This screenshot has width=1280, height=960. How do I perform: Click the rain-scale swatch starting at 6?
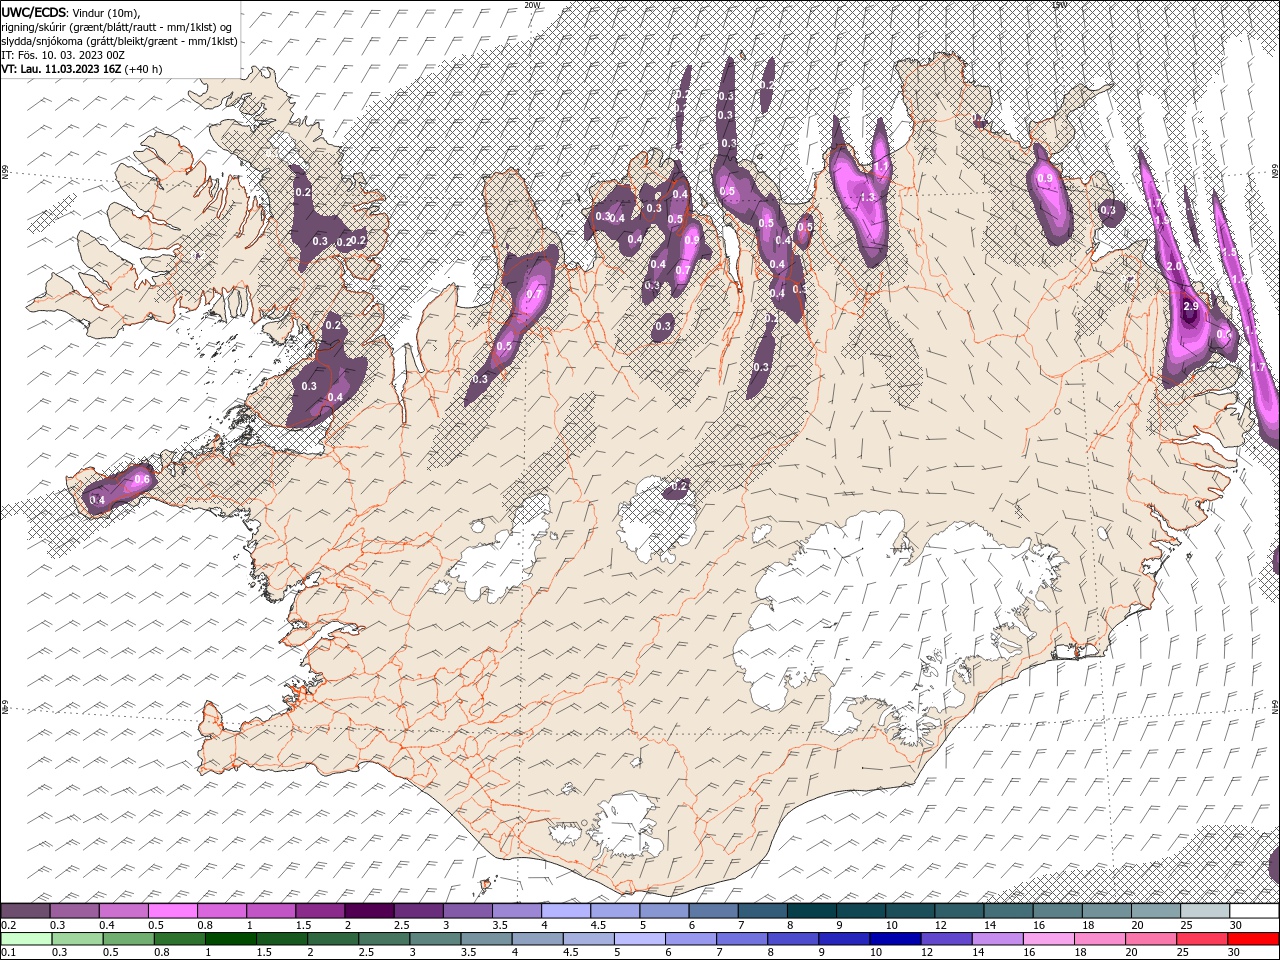tap(690, 939)
